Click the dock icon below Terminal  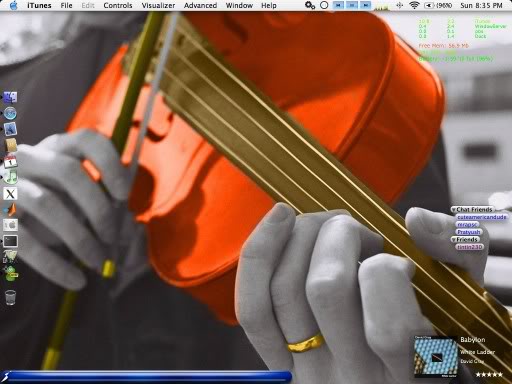[x=10, y=257]
